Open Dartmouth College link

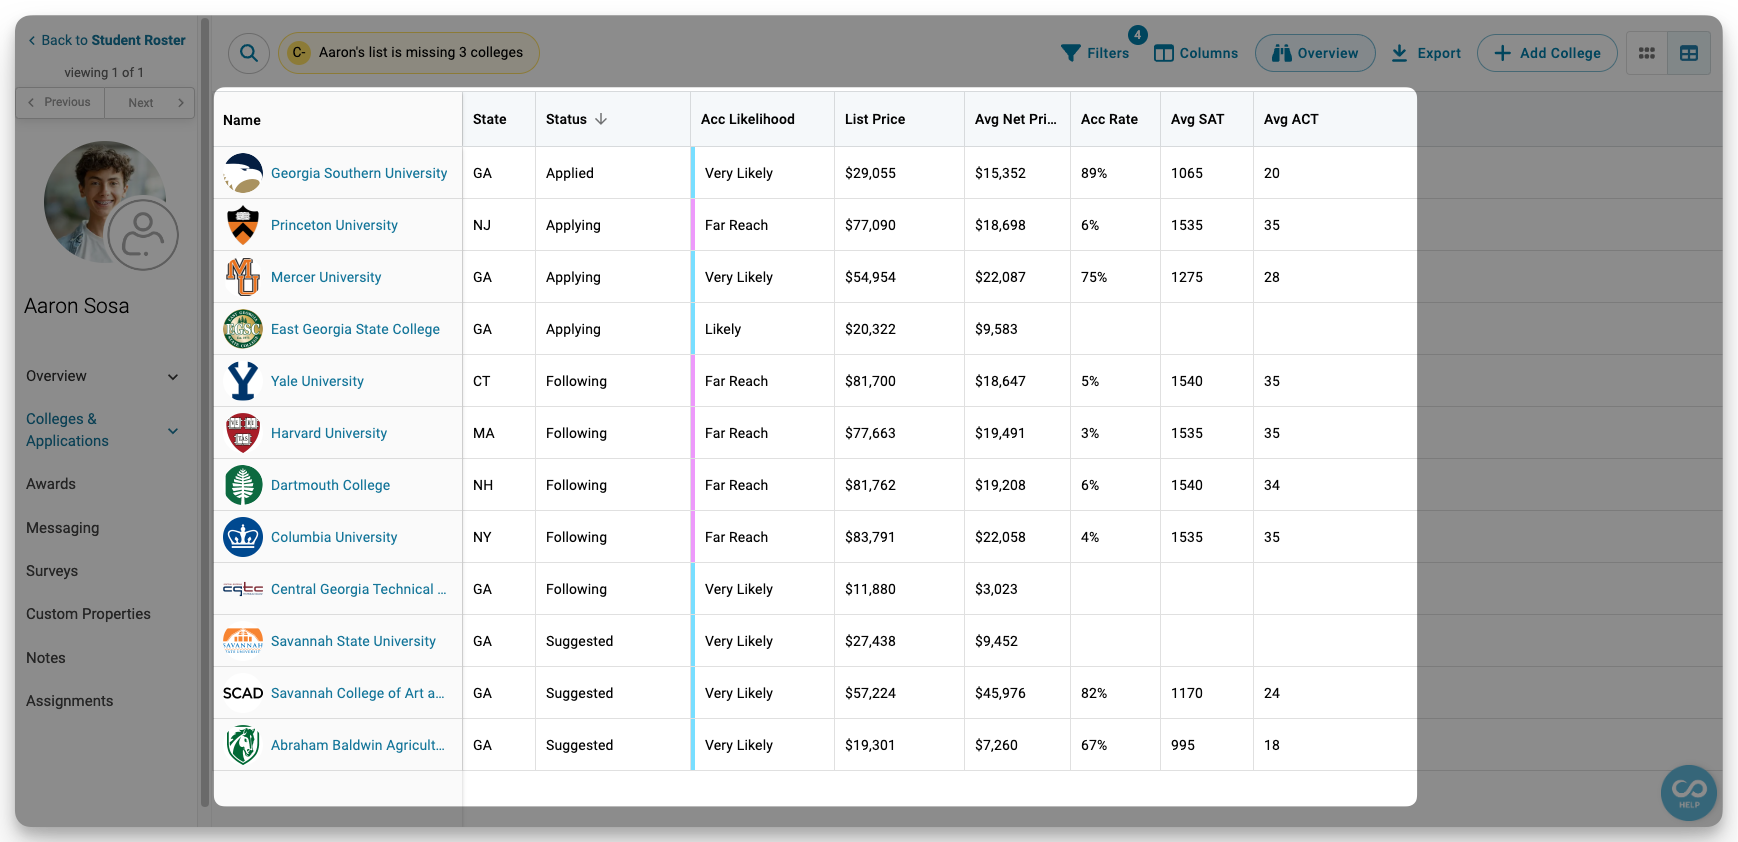coord(330,485)
